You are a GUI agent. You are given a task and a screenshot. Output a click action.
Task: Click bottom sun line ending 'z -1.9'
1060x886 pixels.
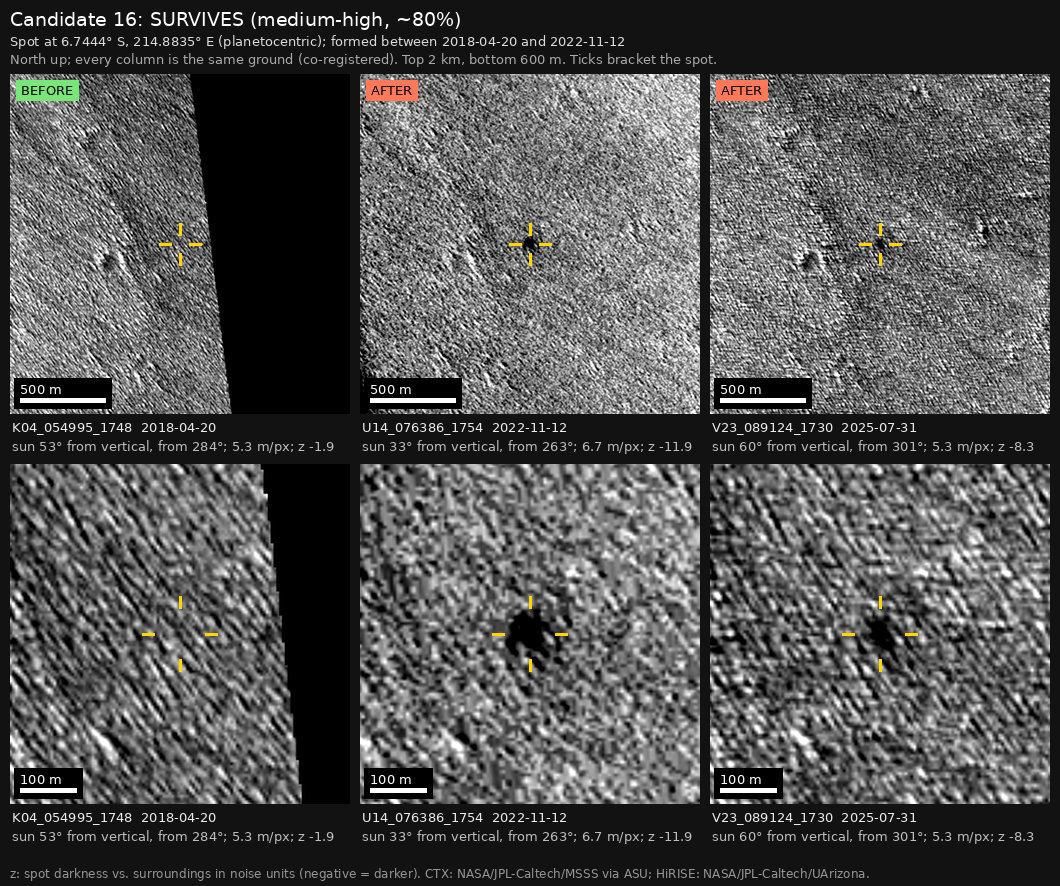pos(173,837)
